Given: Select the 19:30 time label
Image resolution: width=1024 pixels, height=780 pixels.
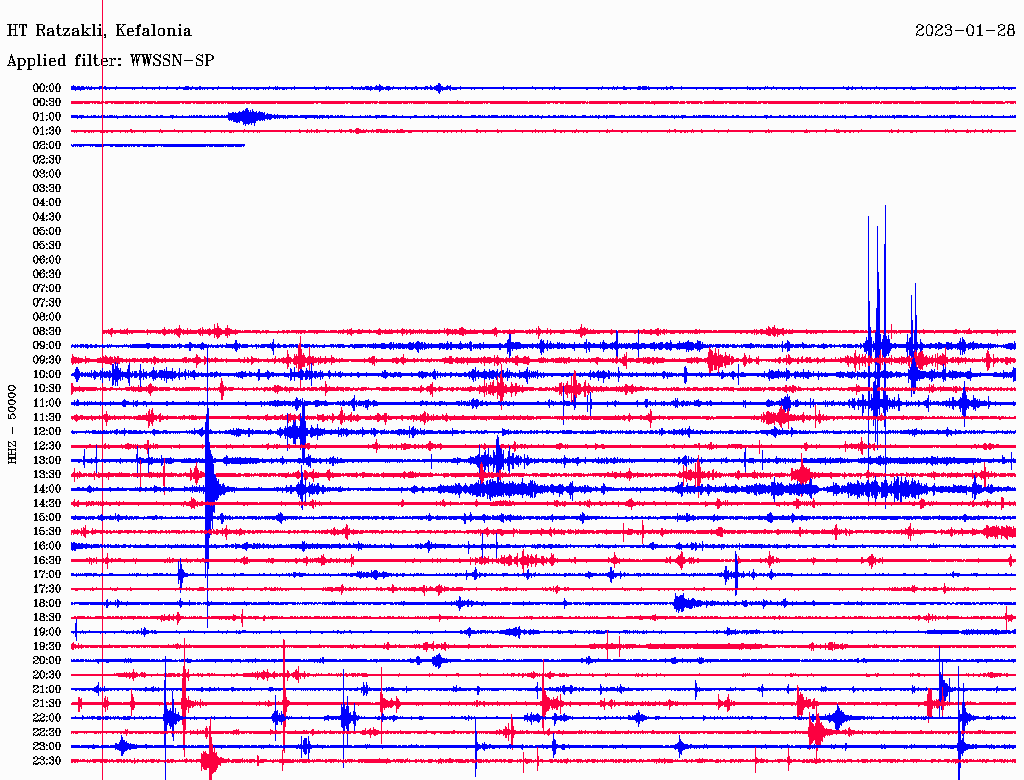Looking at the screenshot, I should [47, 647].
